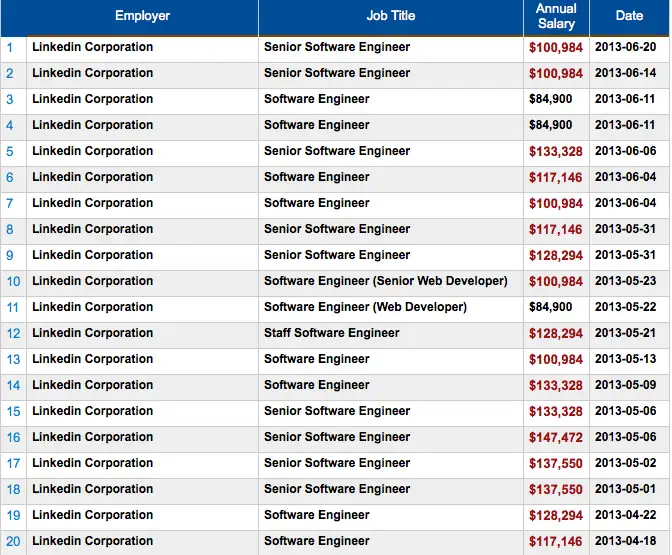Screen dimensions: 672x555
Task: Select Senior Software Engineer title in row 16
Action: pos(337,437)
